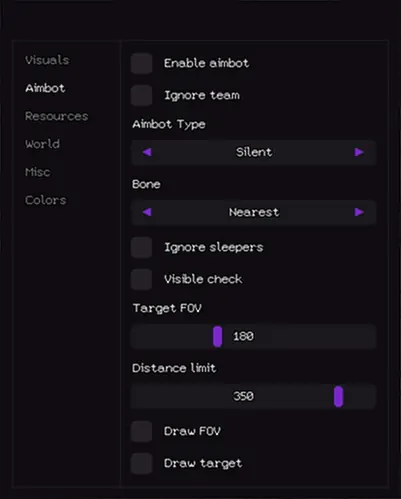Open the Colors section
401x499 pixels.
(46, 200)
